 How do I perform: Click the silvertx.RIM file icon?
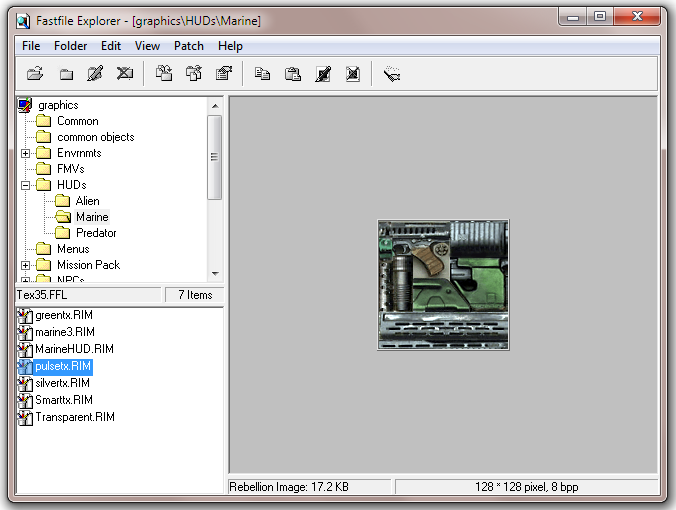click(x=25, y=383)
